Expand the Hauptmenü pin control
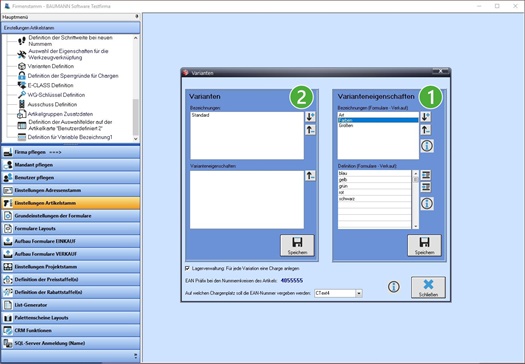Image resolution: width=525 pixels, height=364 pixels. coord(137,16)
